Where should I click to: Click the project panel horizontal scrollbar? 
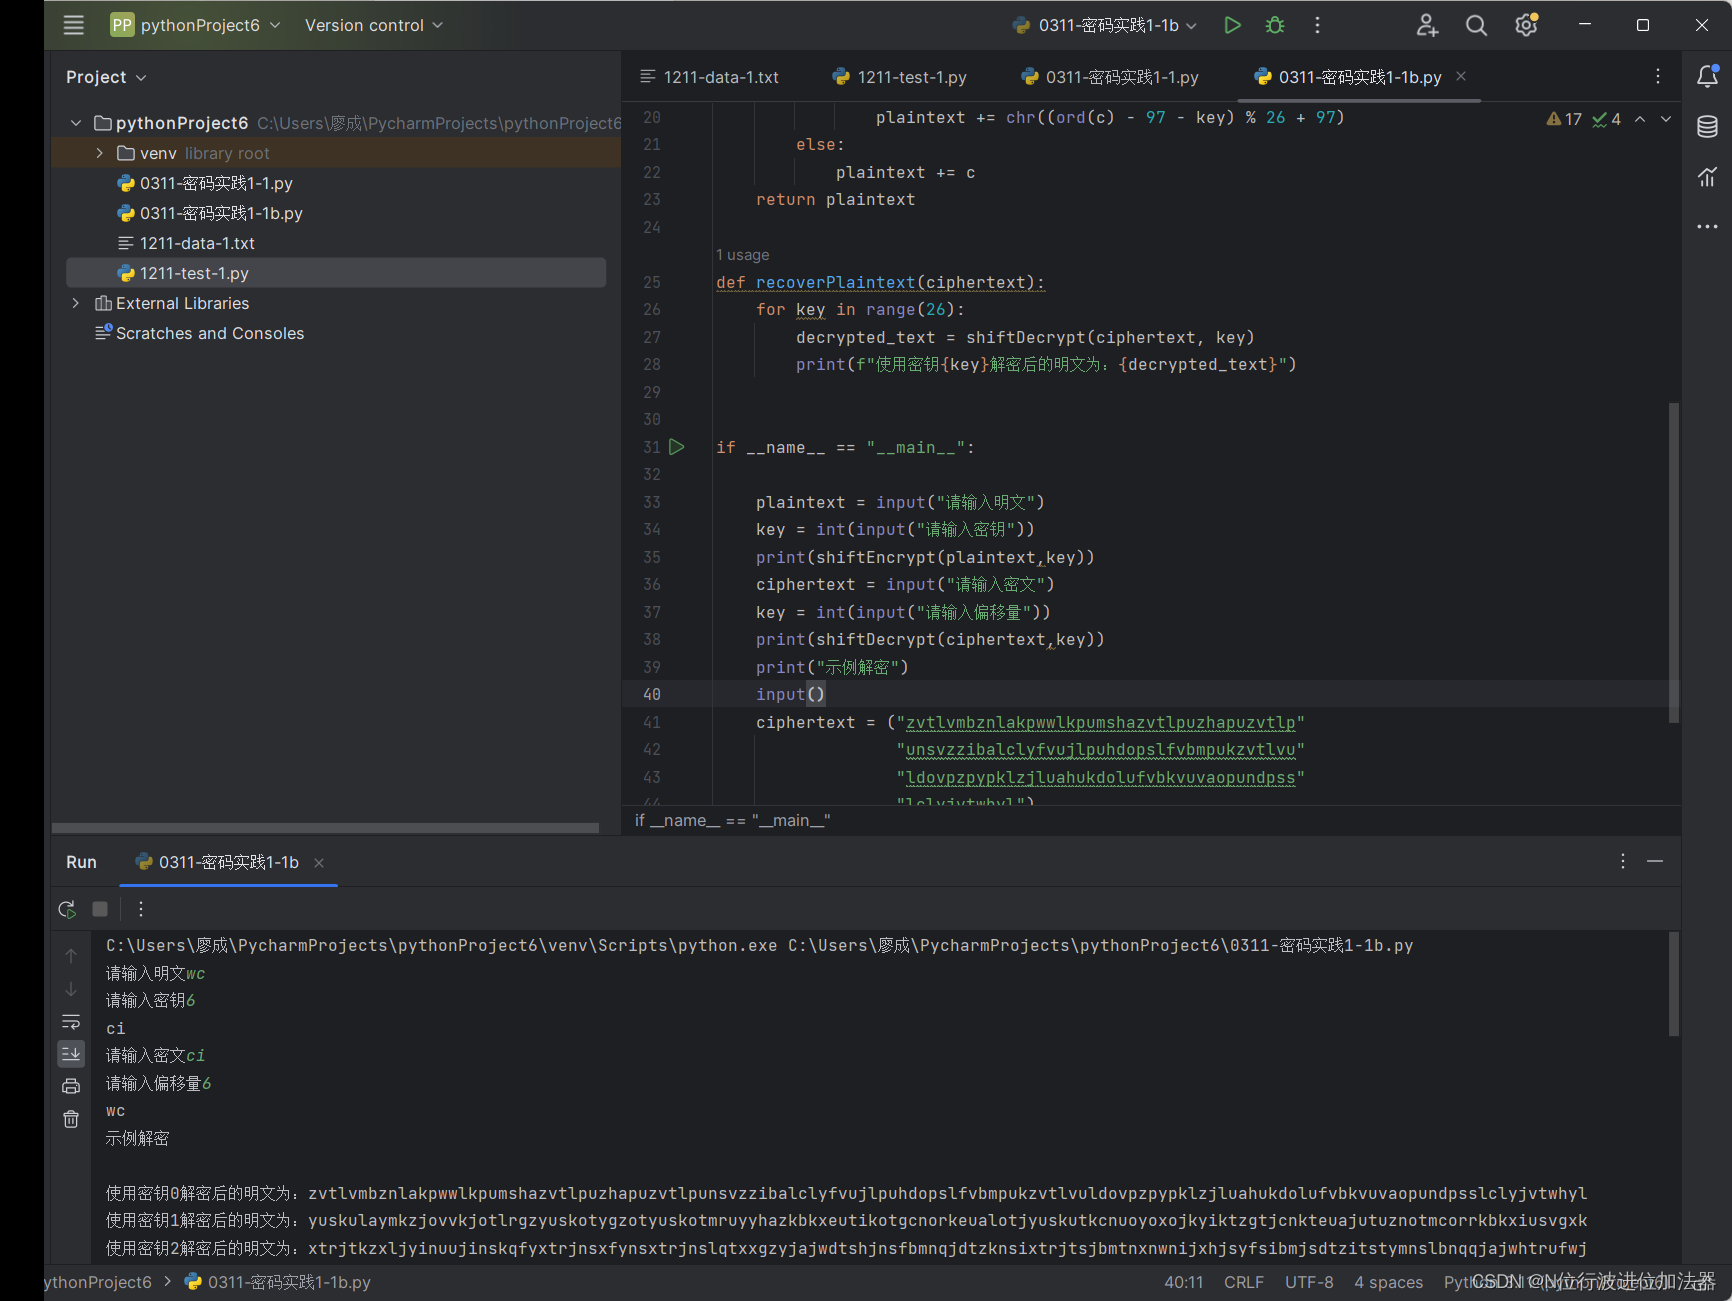point(325,828)
